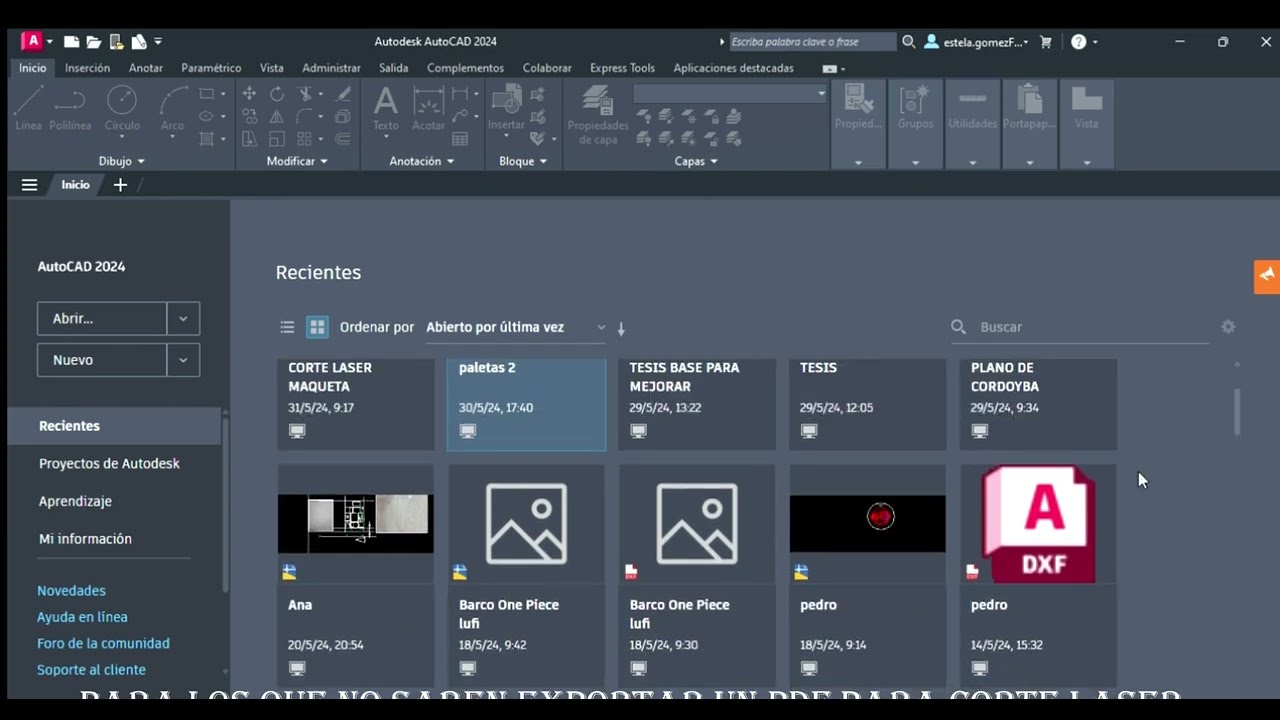1280x720 pixels.
Task: Open the hamburger menu beside Inicio tab
Action: pos(29,185)
